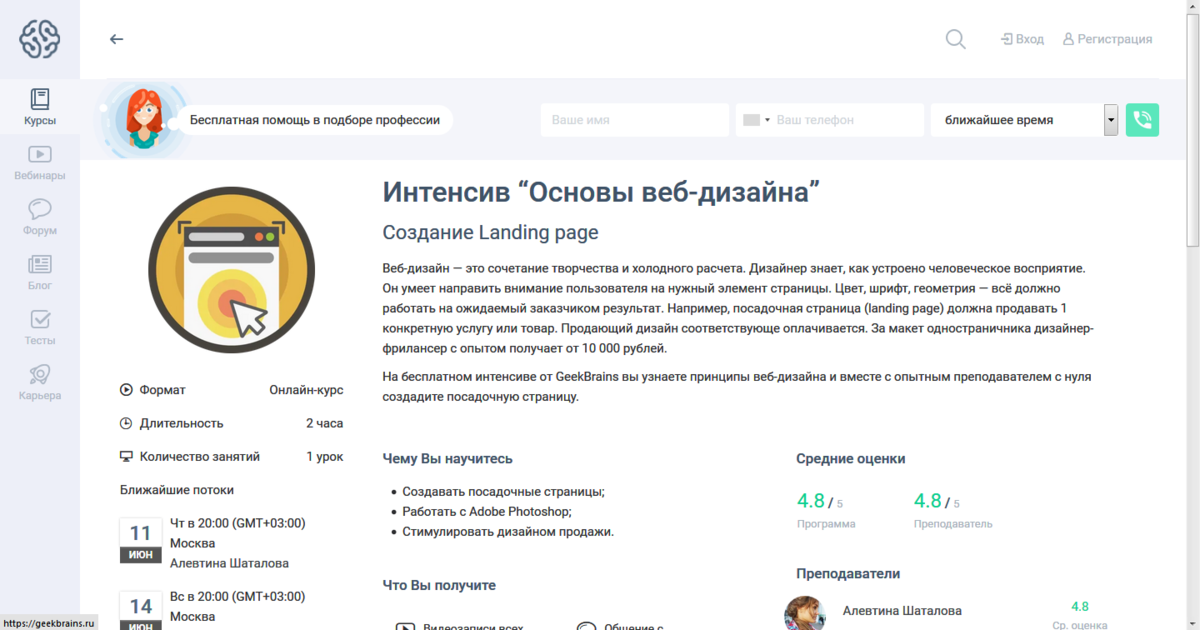Image resolution: width=1200 pixels, height=630 pixels.
Task: Open the search magnifier icon
Action: pos(955,39)
